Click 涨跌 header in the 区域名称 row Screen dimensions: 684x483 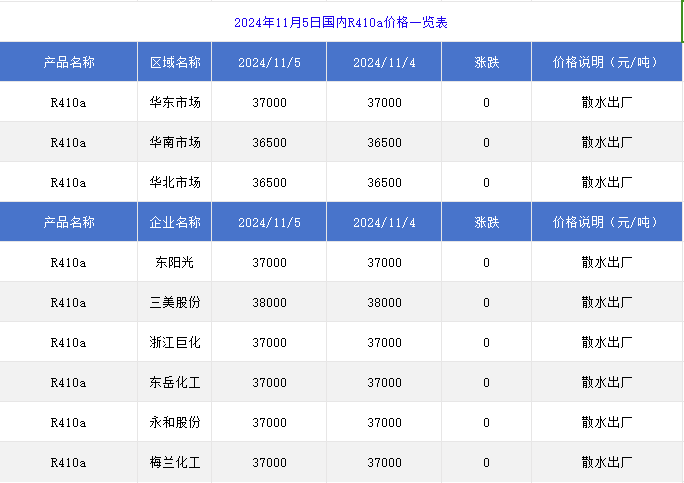(x=486, y=62)
